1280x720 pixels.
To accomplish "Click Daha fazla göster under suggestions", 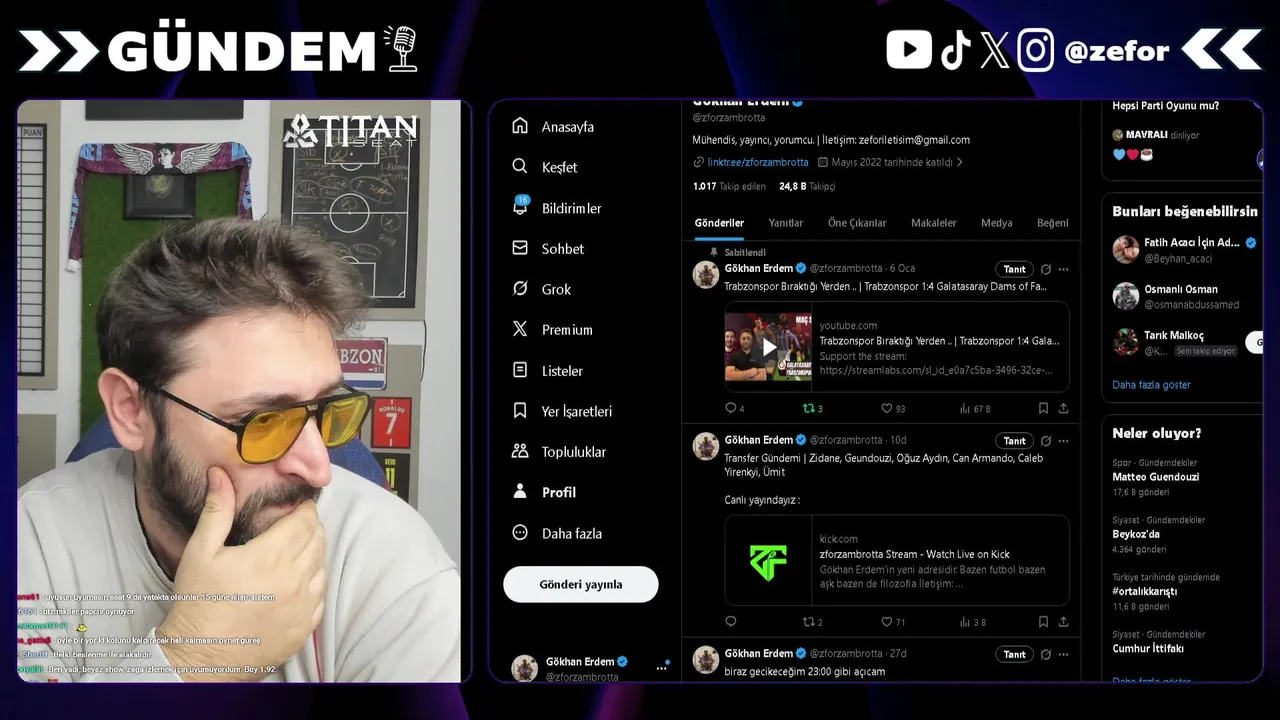I will [x=1151, y=385].
